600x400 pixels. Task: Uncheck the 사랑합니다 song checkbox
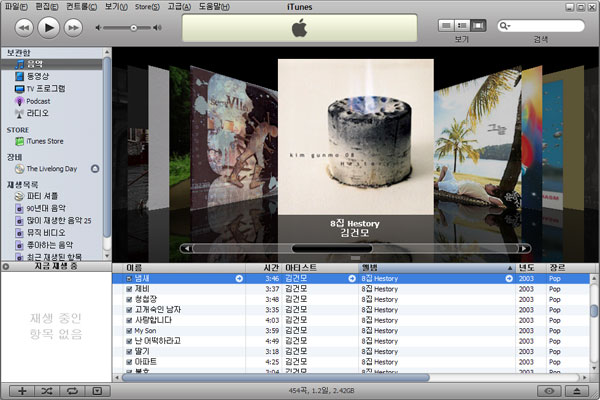pyautogui.click(x=129, y=320)
